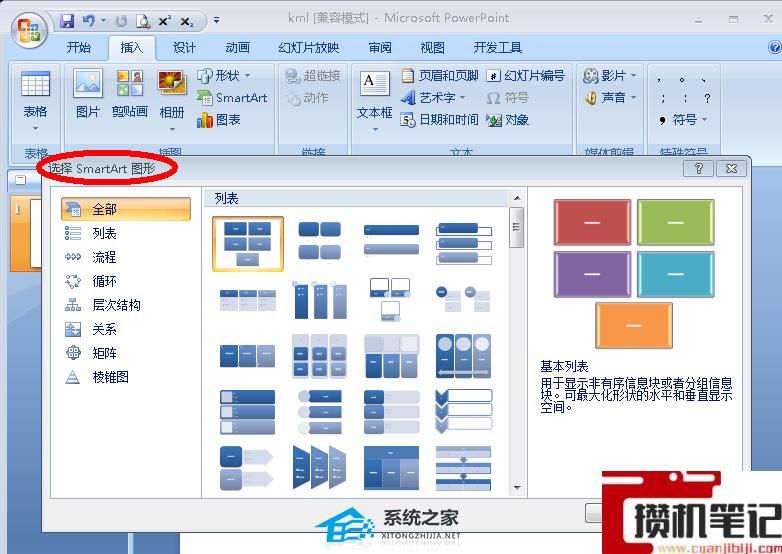Open the 设计 ribbon tab
This screenshot has height=554, width=782.
click(x=184, y=47)
